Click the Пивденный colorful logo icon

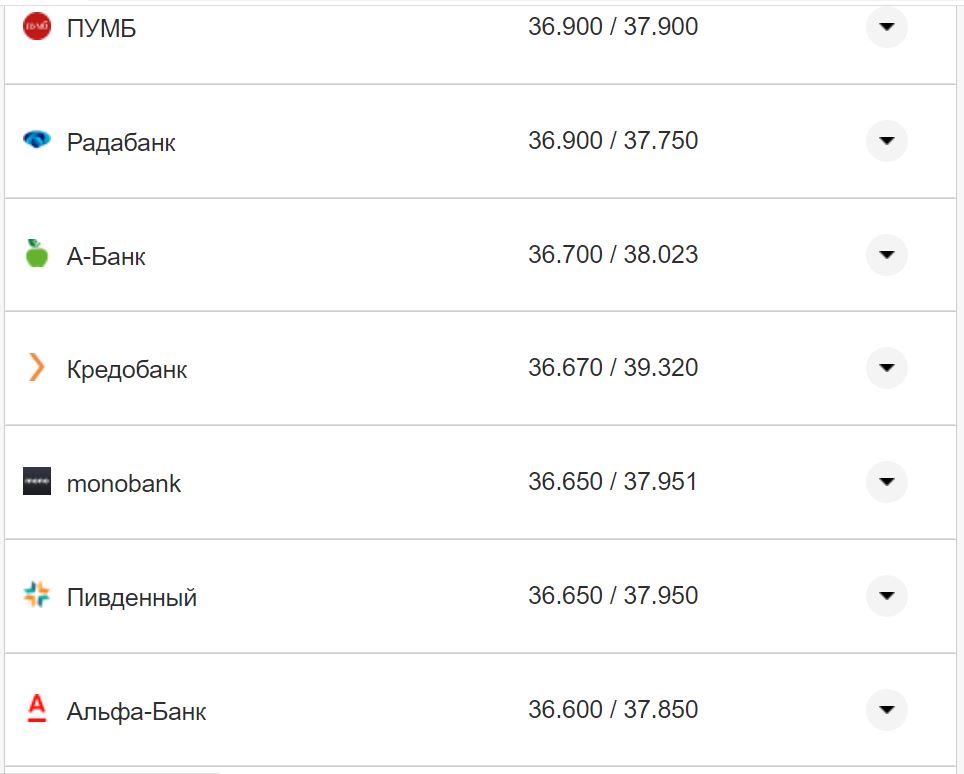coord(37,596)
